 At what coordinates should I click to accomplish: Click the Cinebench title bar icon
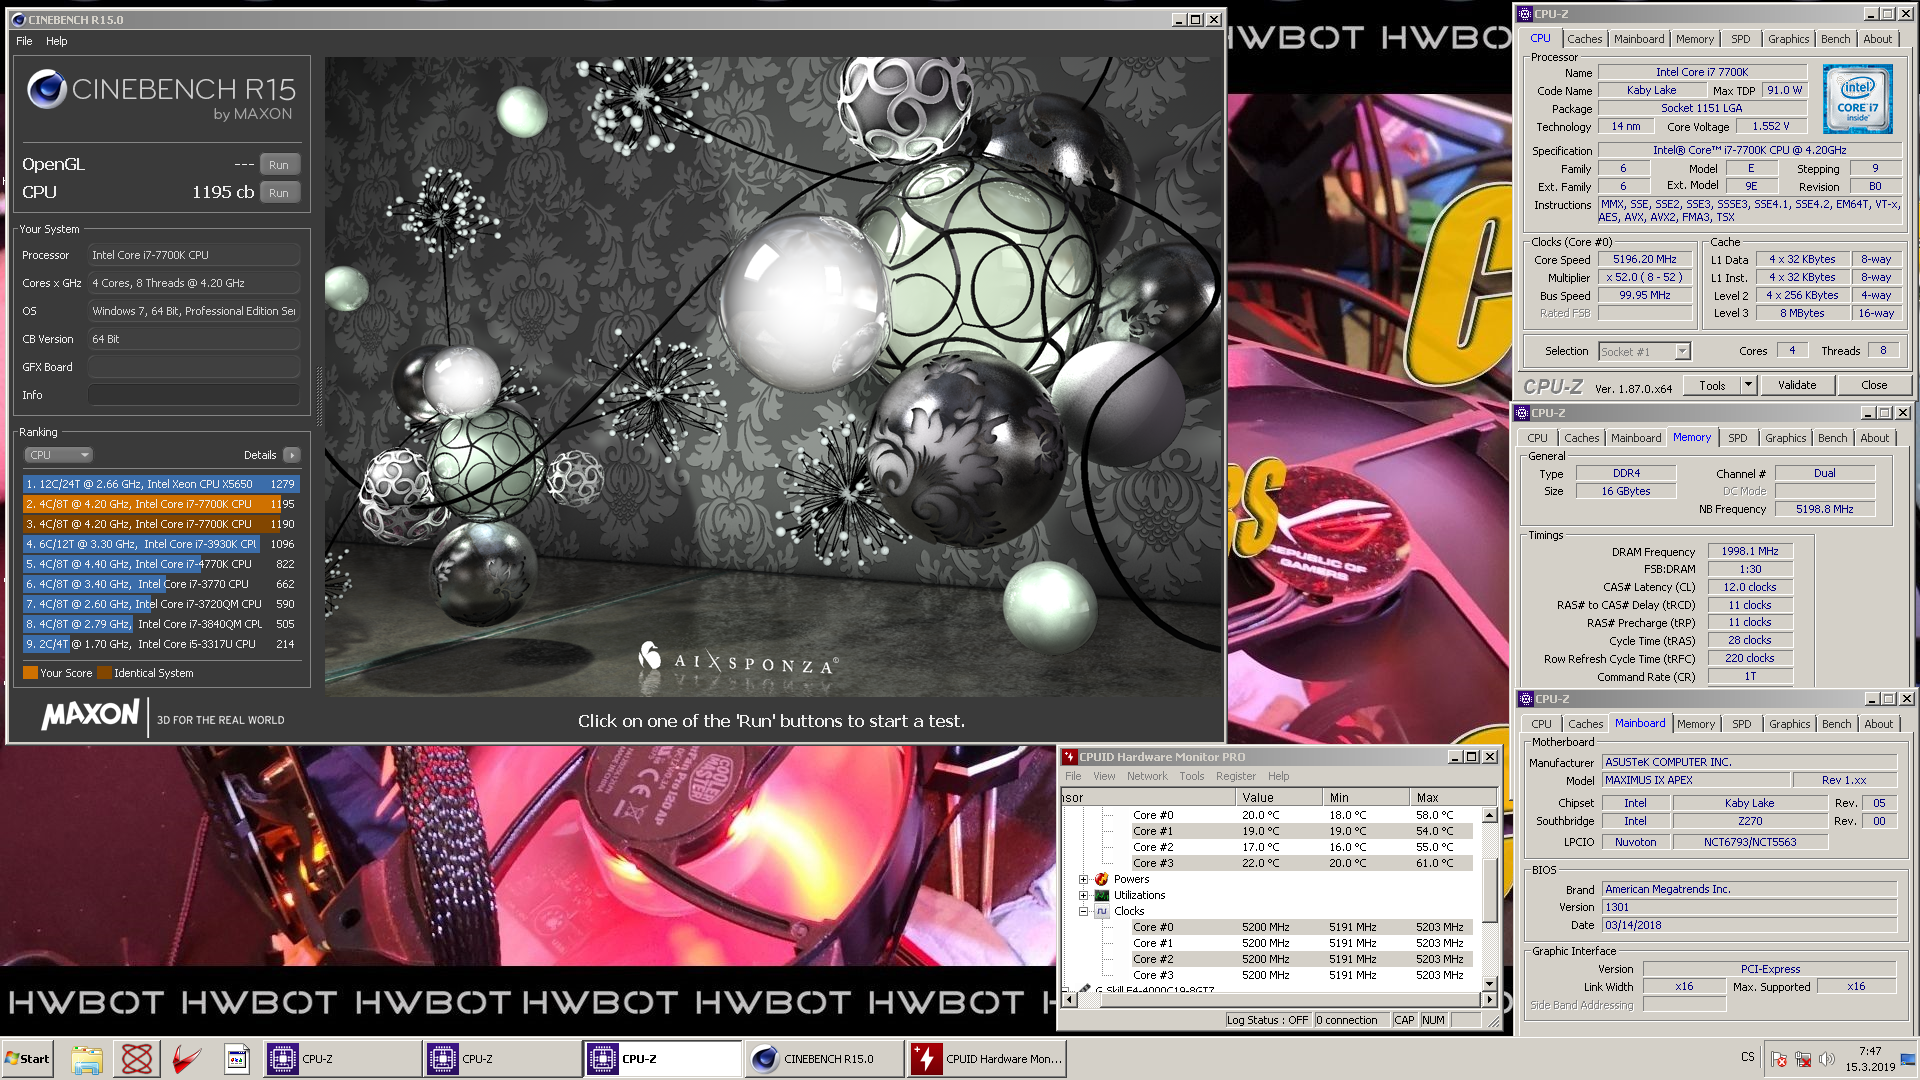pos(18,19)
